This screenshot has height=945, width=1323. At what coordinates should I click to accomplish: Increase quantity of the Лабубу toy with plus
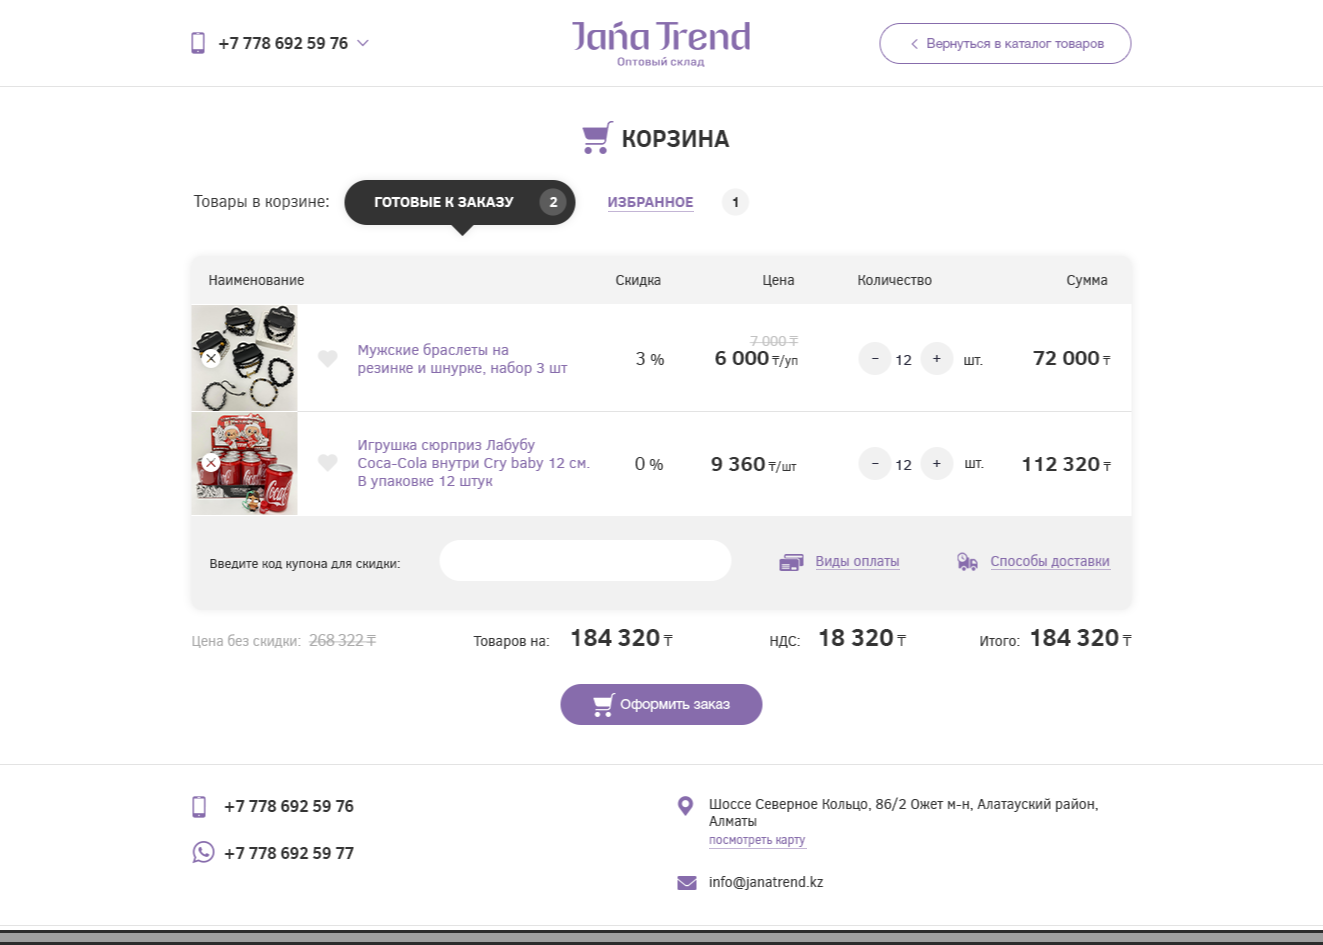[x=936, y=463]
